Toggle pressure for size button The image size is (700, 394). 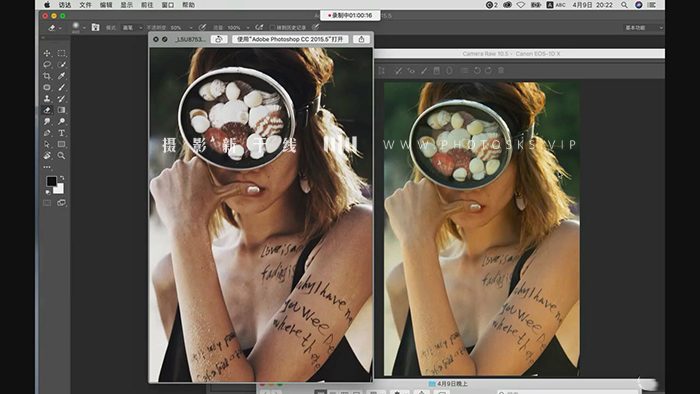(316, 28)
